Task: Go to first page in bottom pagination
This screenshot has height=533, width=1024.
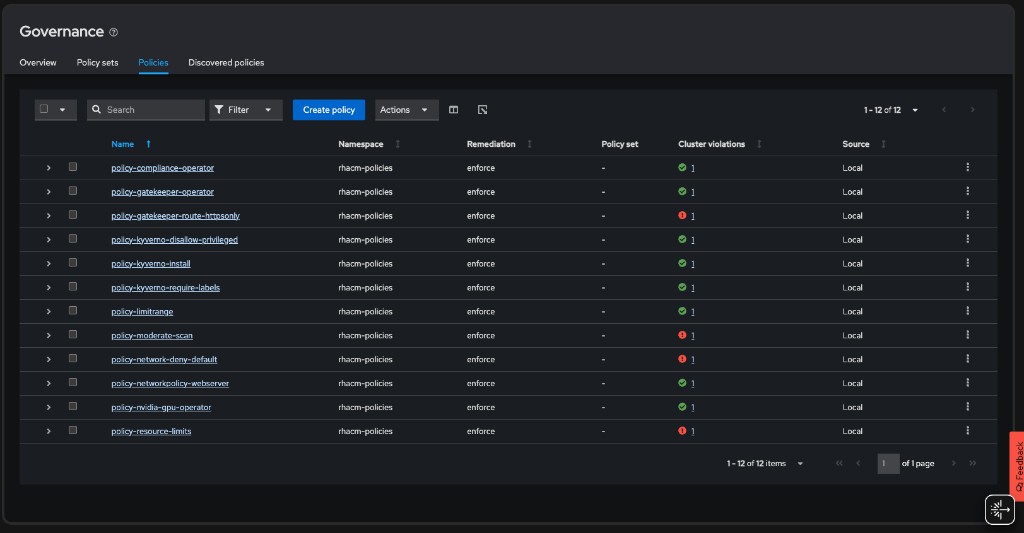Action: coord(839,463)
